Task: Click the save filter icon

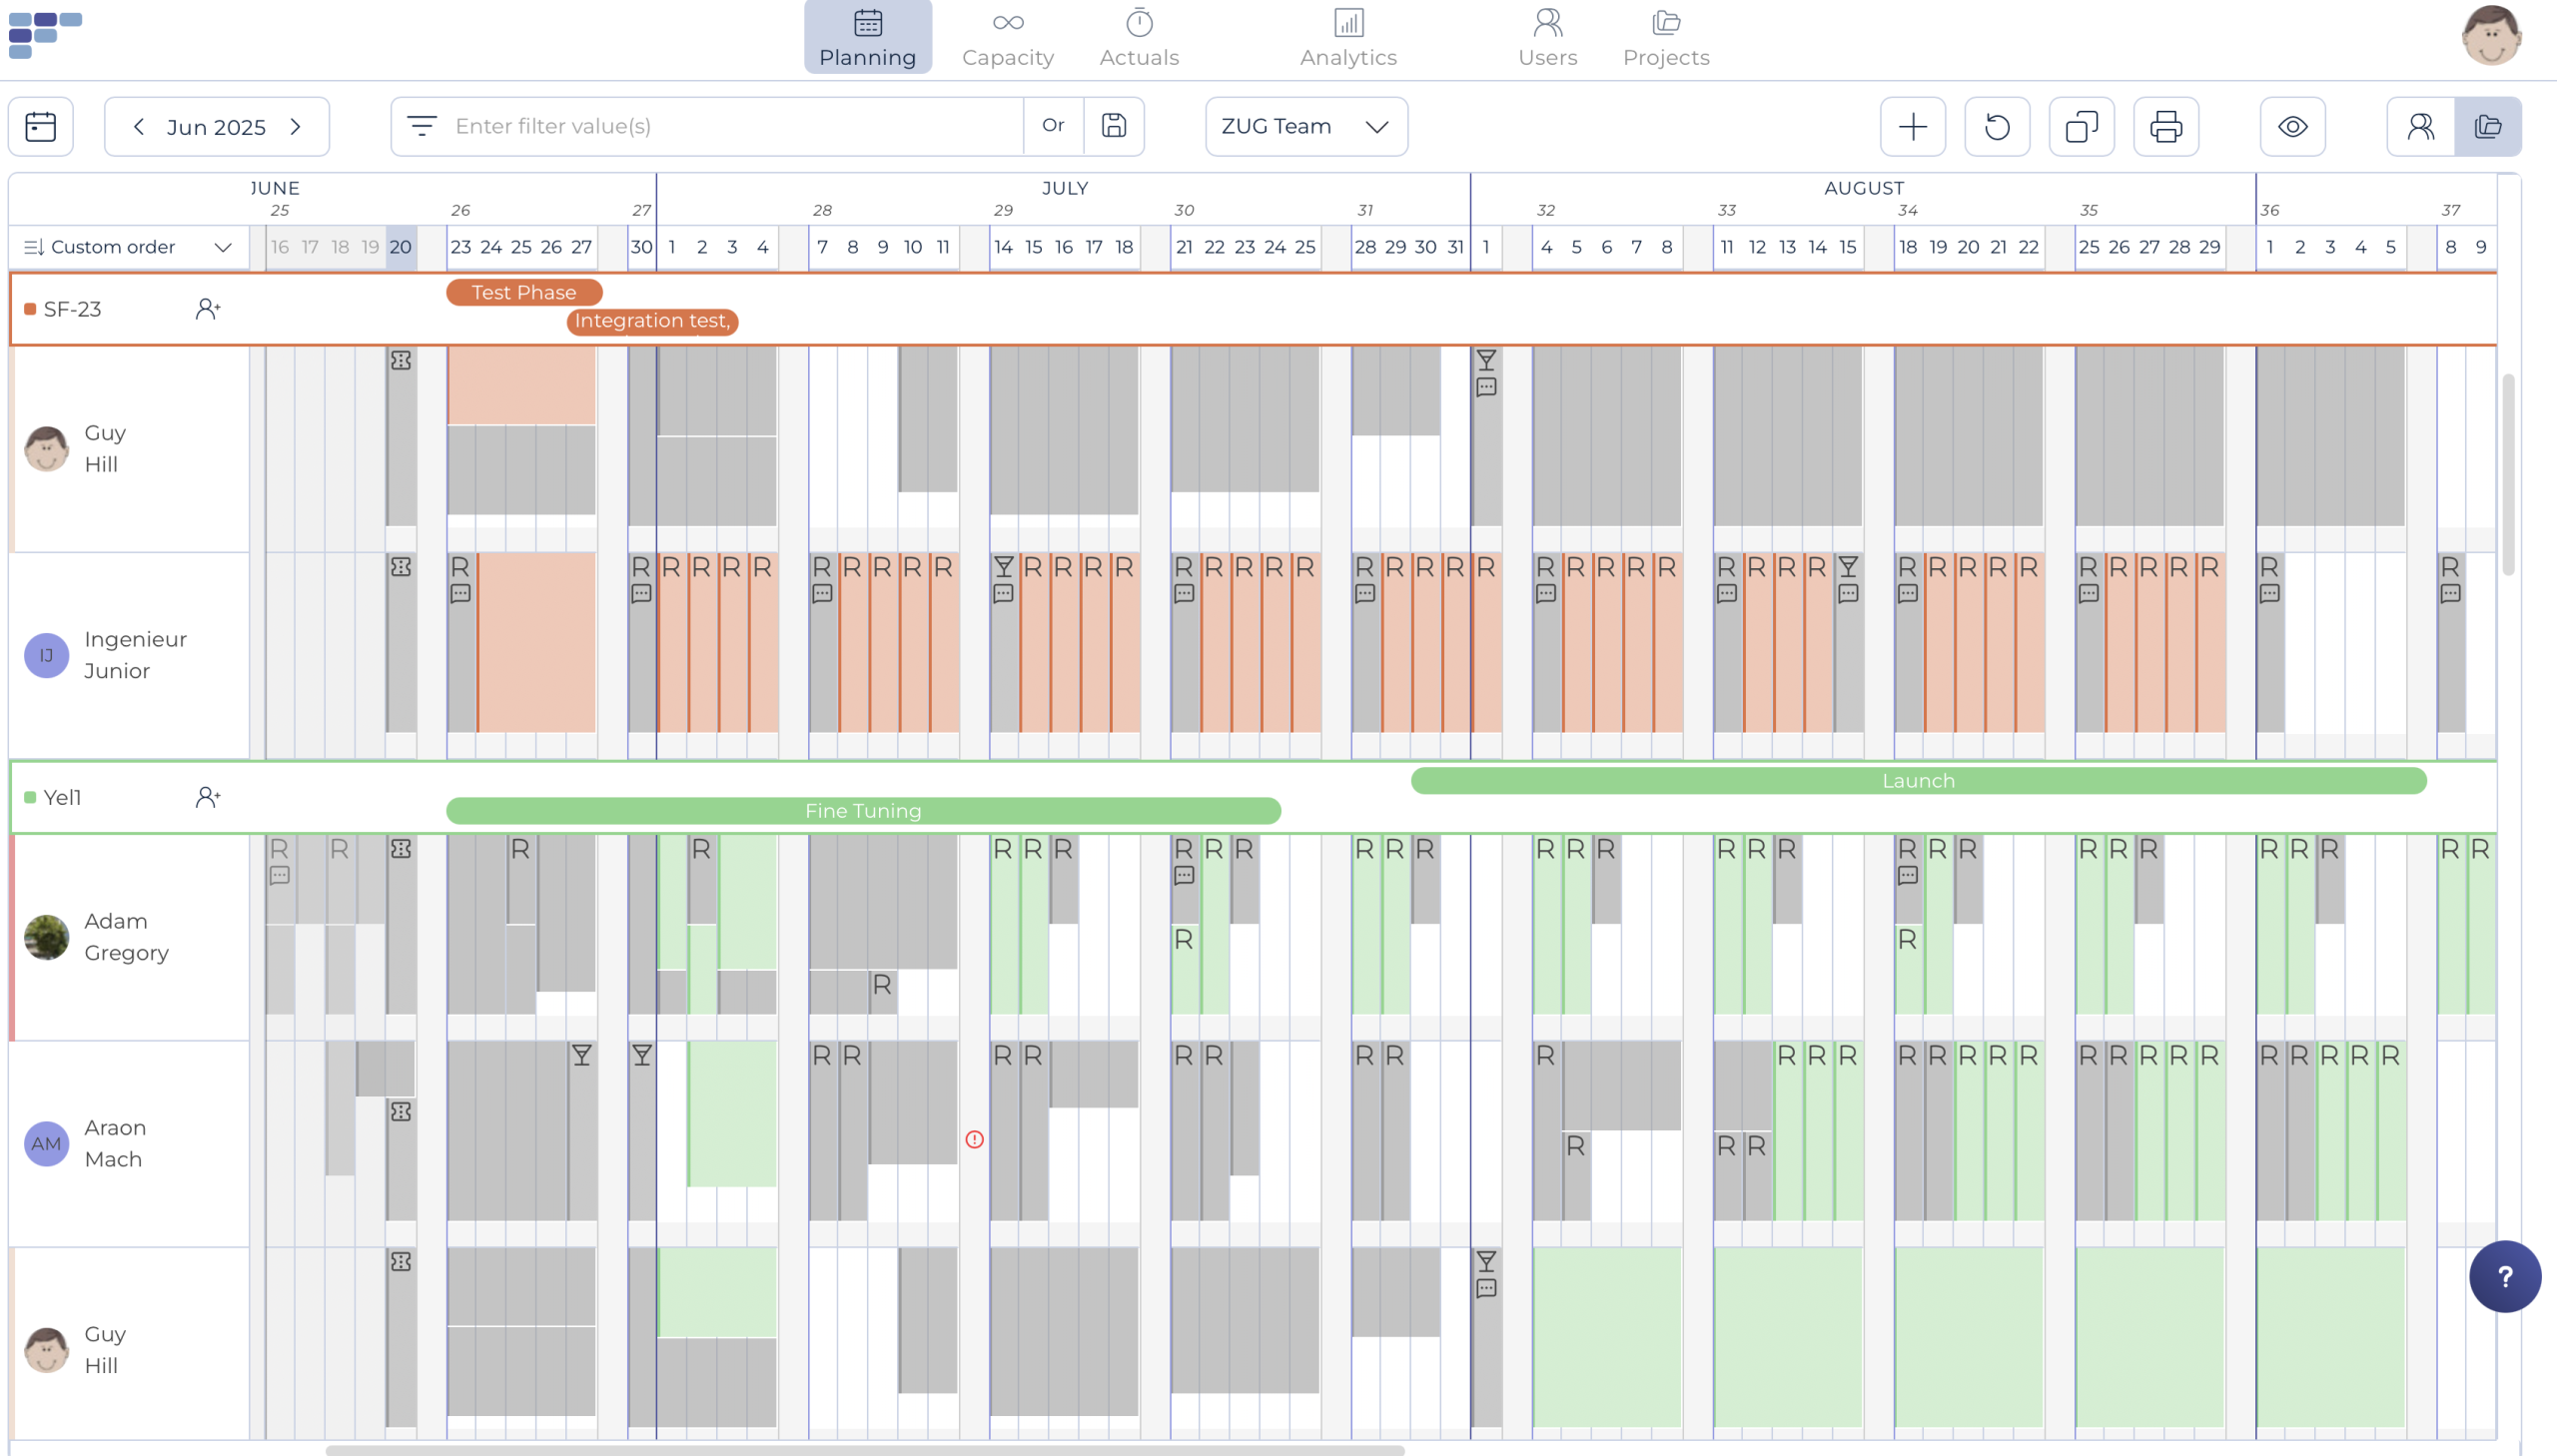Action: (x=1113, y=126)
